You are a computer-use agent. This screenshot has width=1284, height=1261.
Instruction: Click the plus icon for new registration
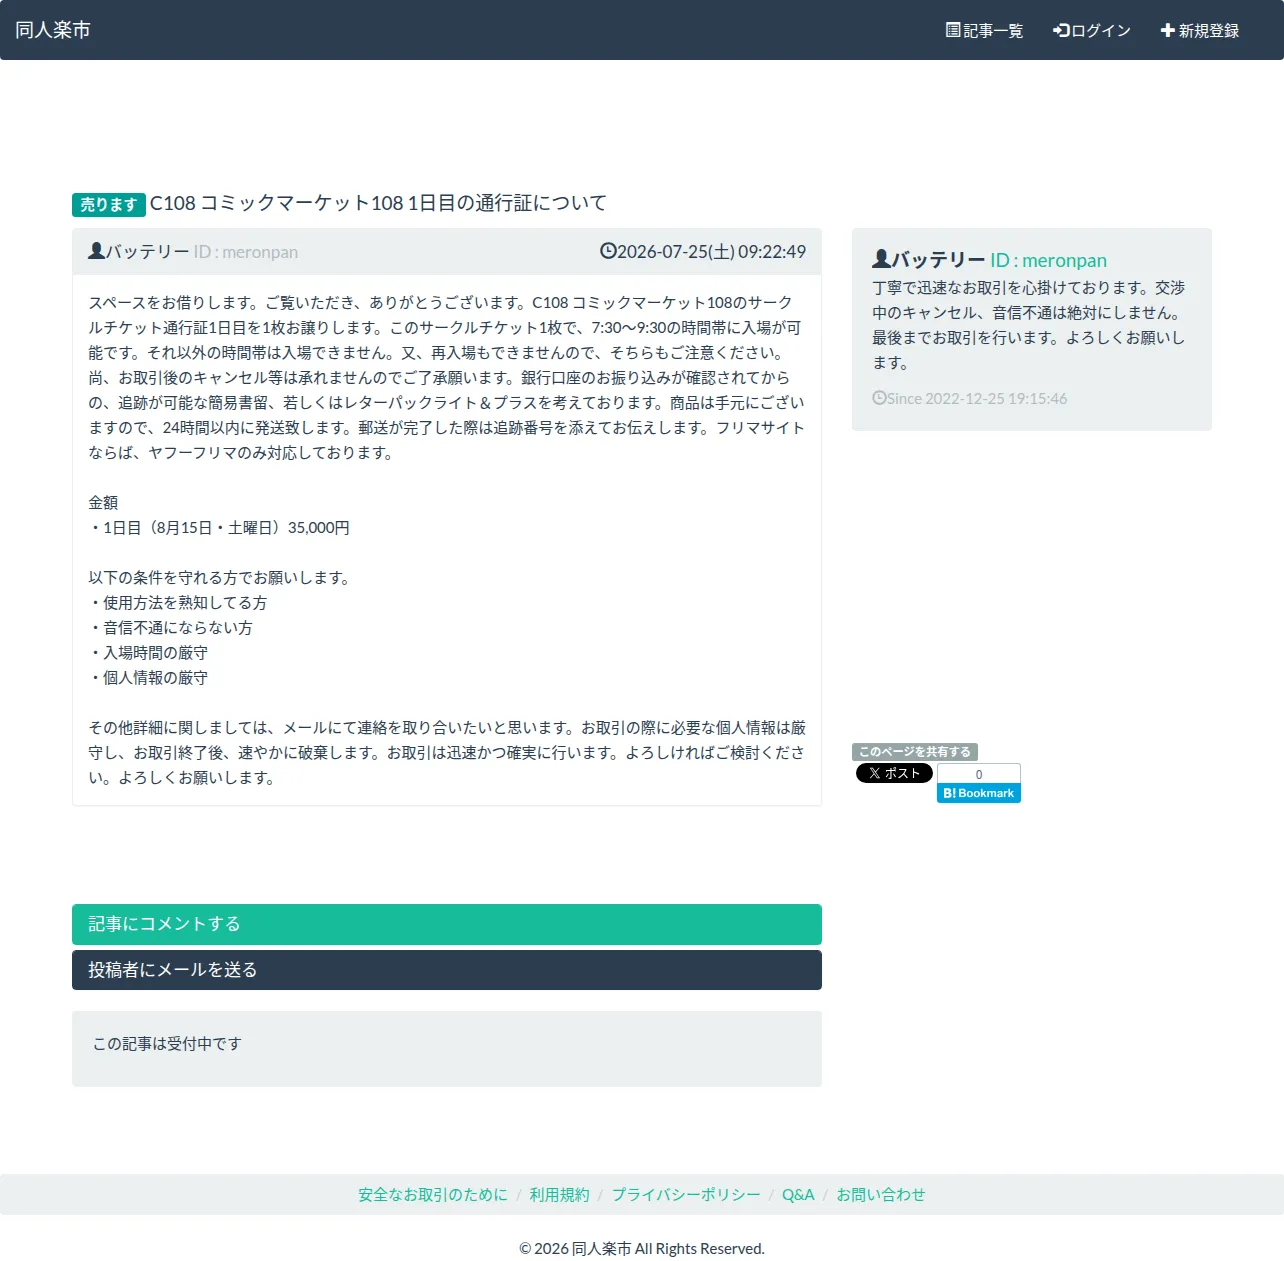pos(1167,30)
